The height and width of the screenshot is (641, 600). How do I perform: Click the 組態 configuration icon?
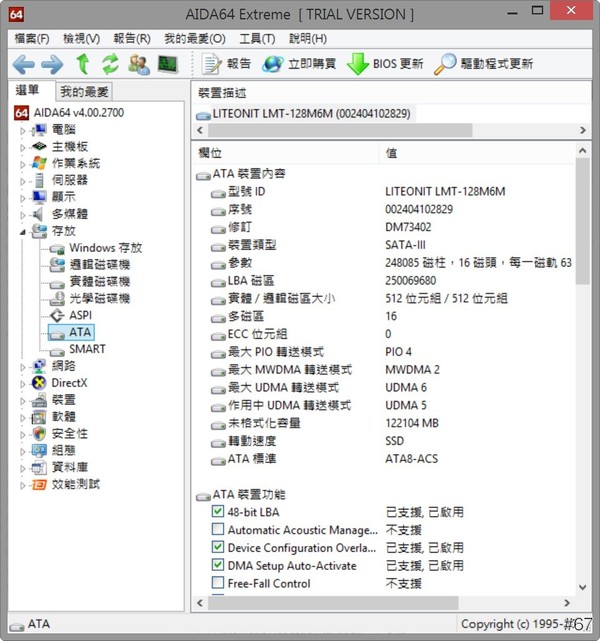[x=39, y=450]
